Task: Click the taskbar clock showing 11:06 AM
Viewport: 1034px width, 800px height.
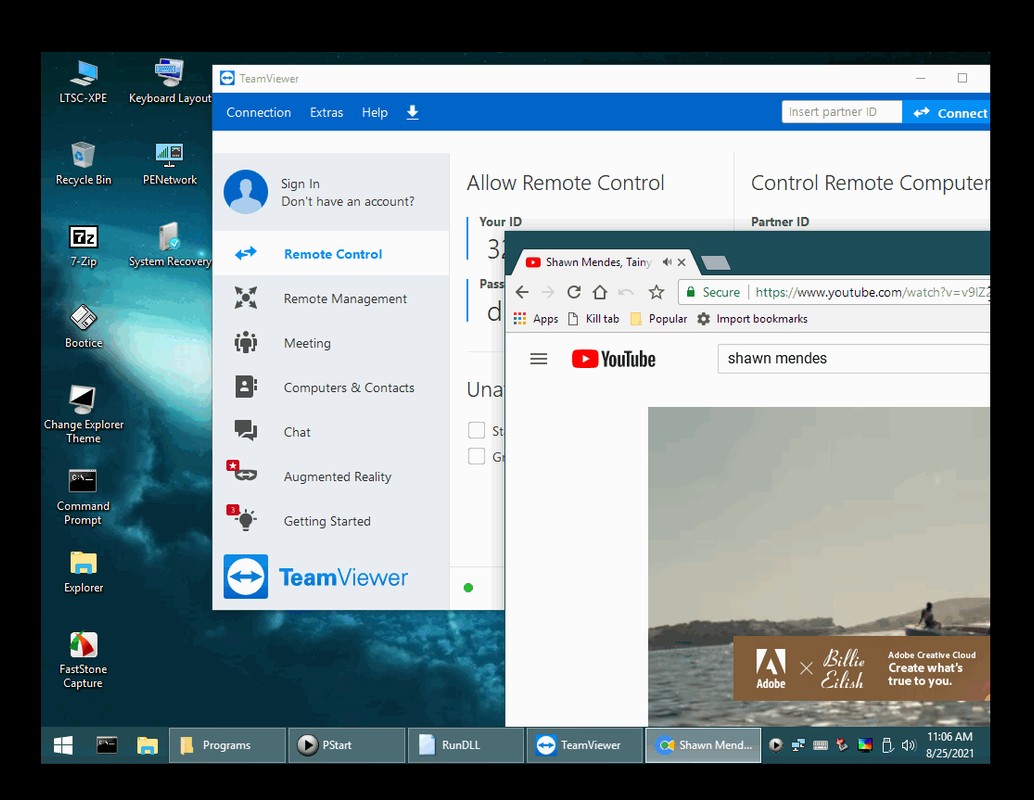Action: [x=950, y=745]
